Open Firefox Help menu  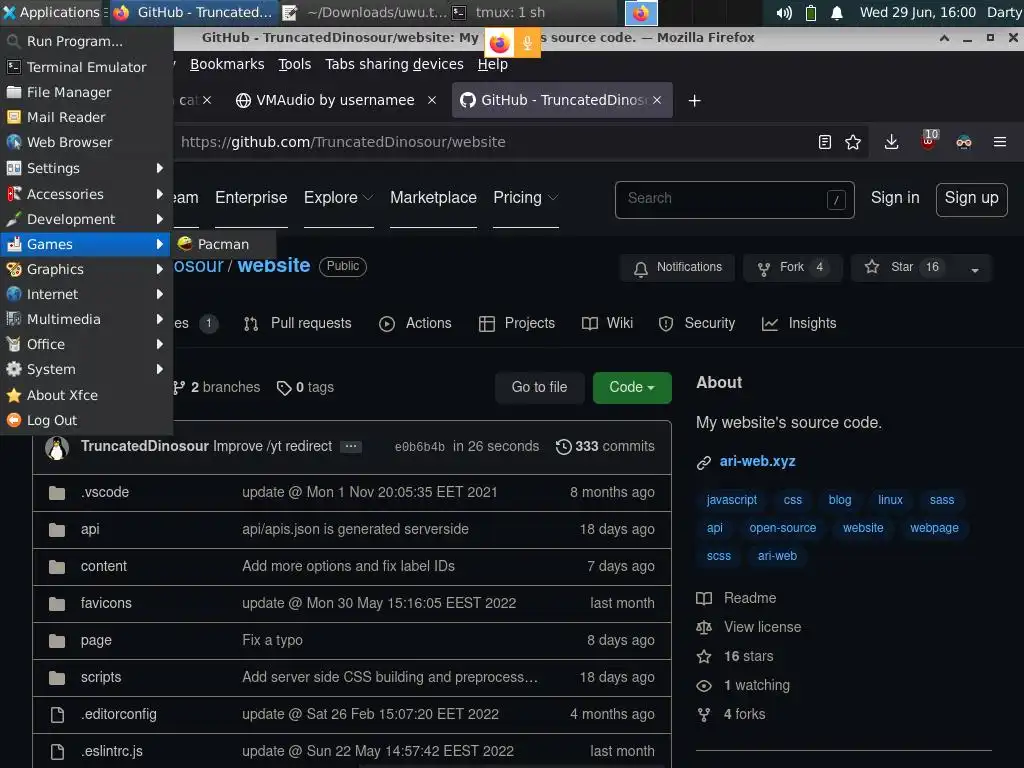coord(492,64)
